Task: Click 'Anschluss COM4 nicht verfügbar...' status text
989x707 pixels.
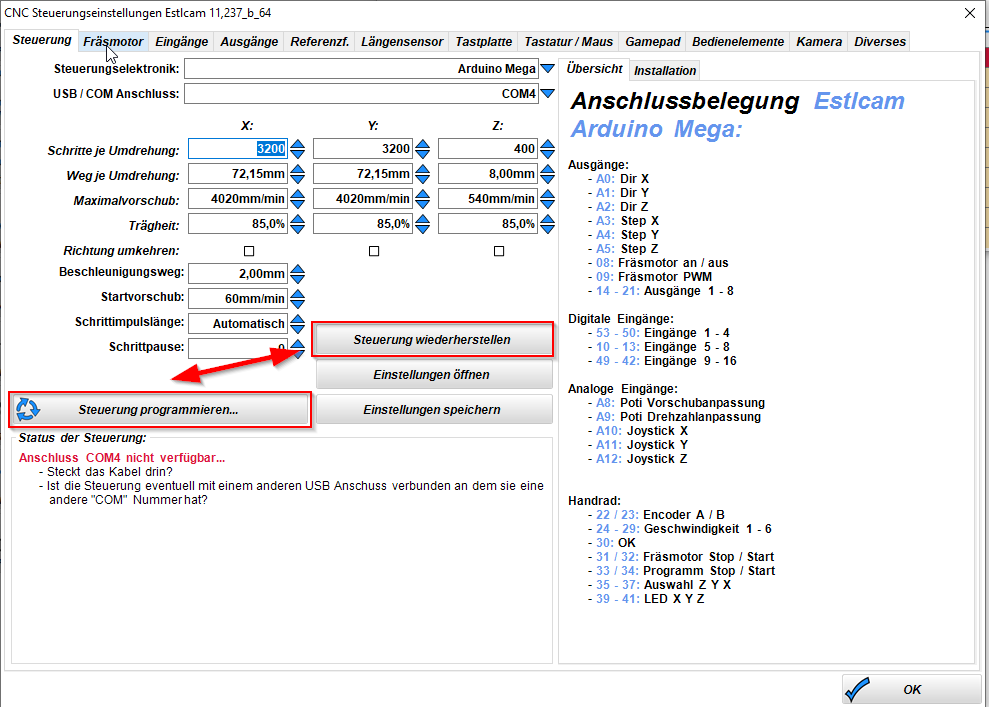Action: [x=122, y=458]
